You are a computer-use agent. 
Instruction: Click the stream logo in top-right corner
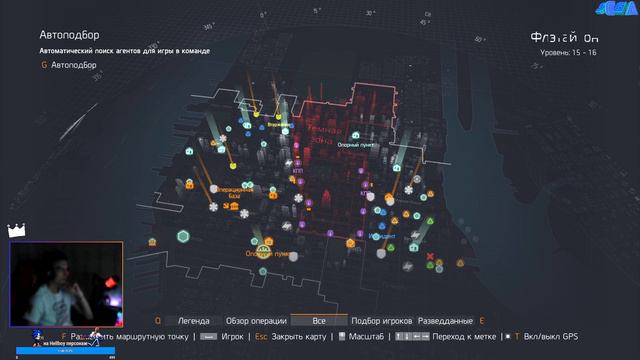coord(616,8)
